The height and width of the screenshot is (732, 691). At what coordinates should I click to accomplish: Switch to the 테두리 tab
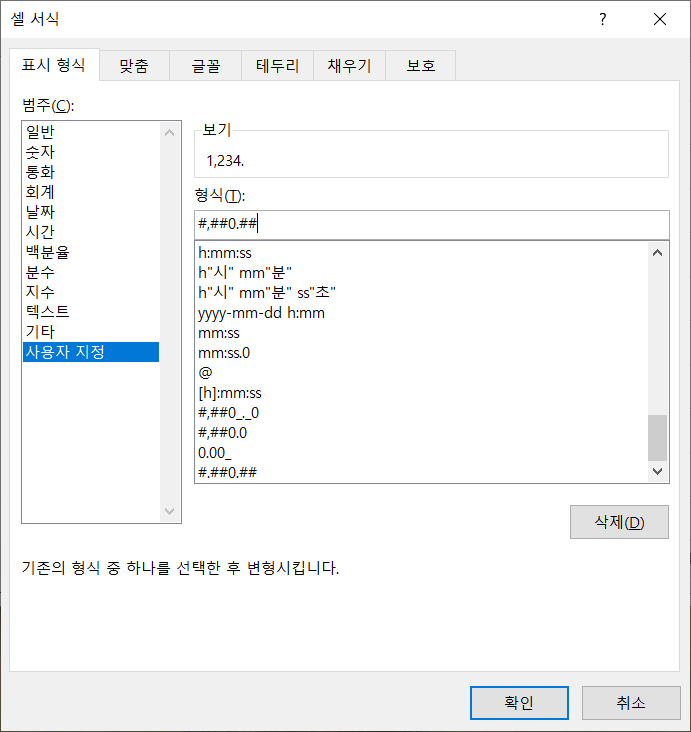[277, 66]
